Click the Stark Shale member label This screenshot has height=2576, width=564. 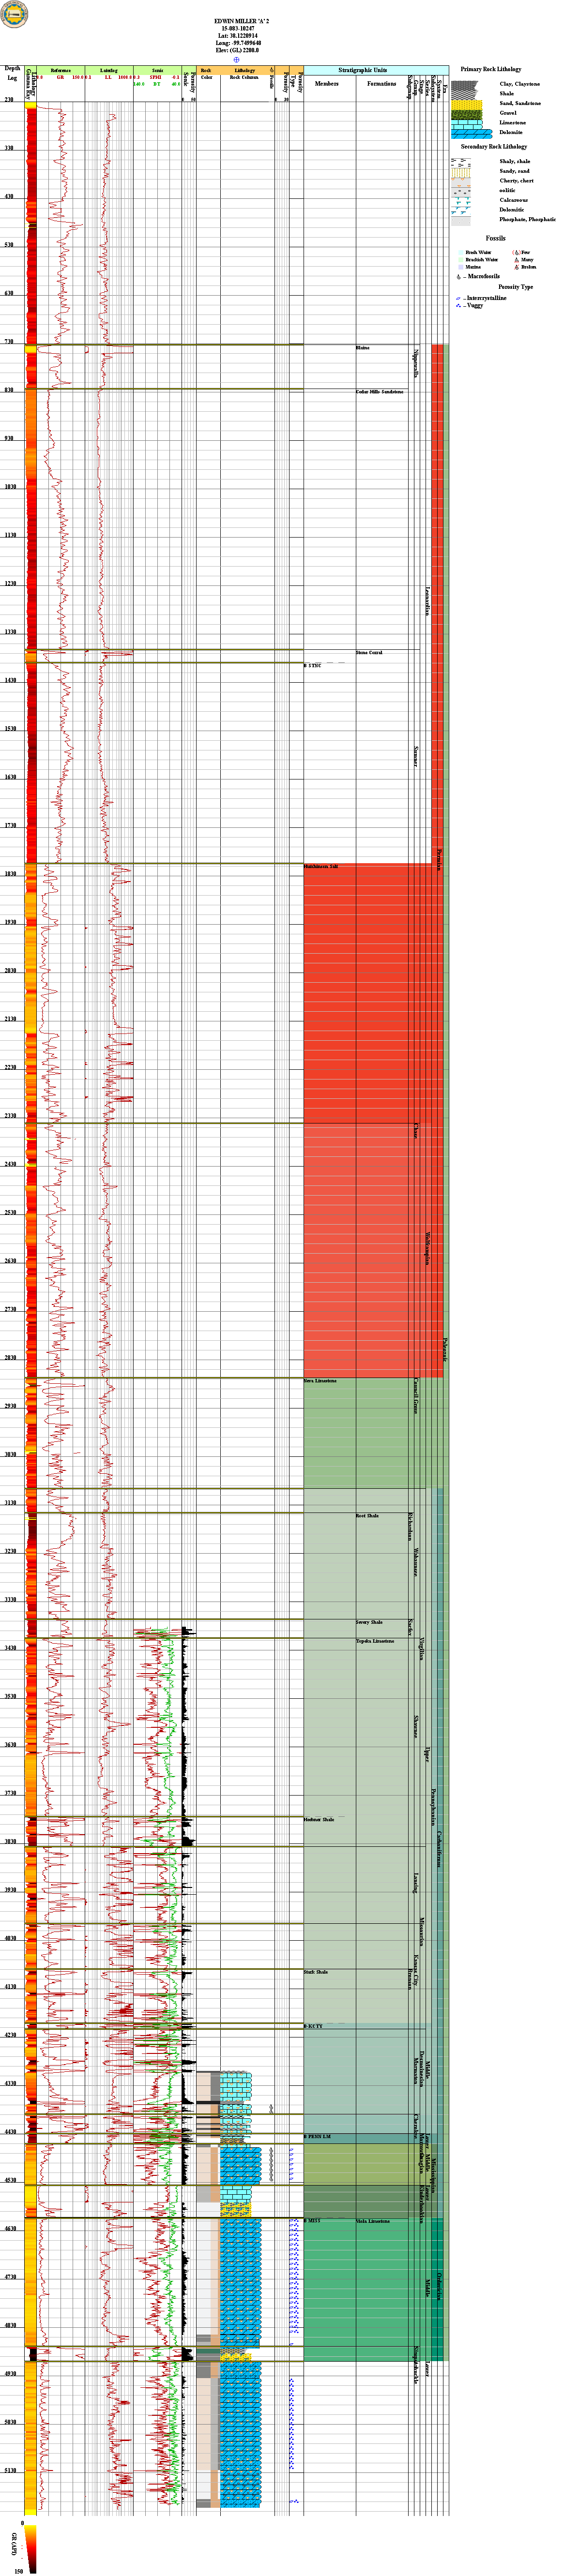pyautogui.click(x=316, y=1973)
